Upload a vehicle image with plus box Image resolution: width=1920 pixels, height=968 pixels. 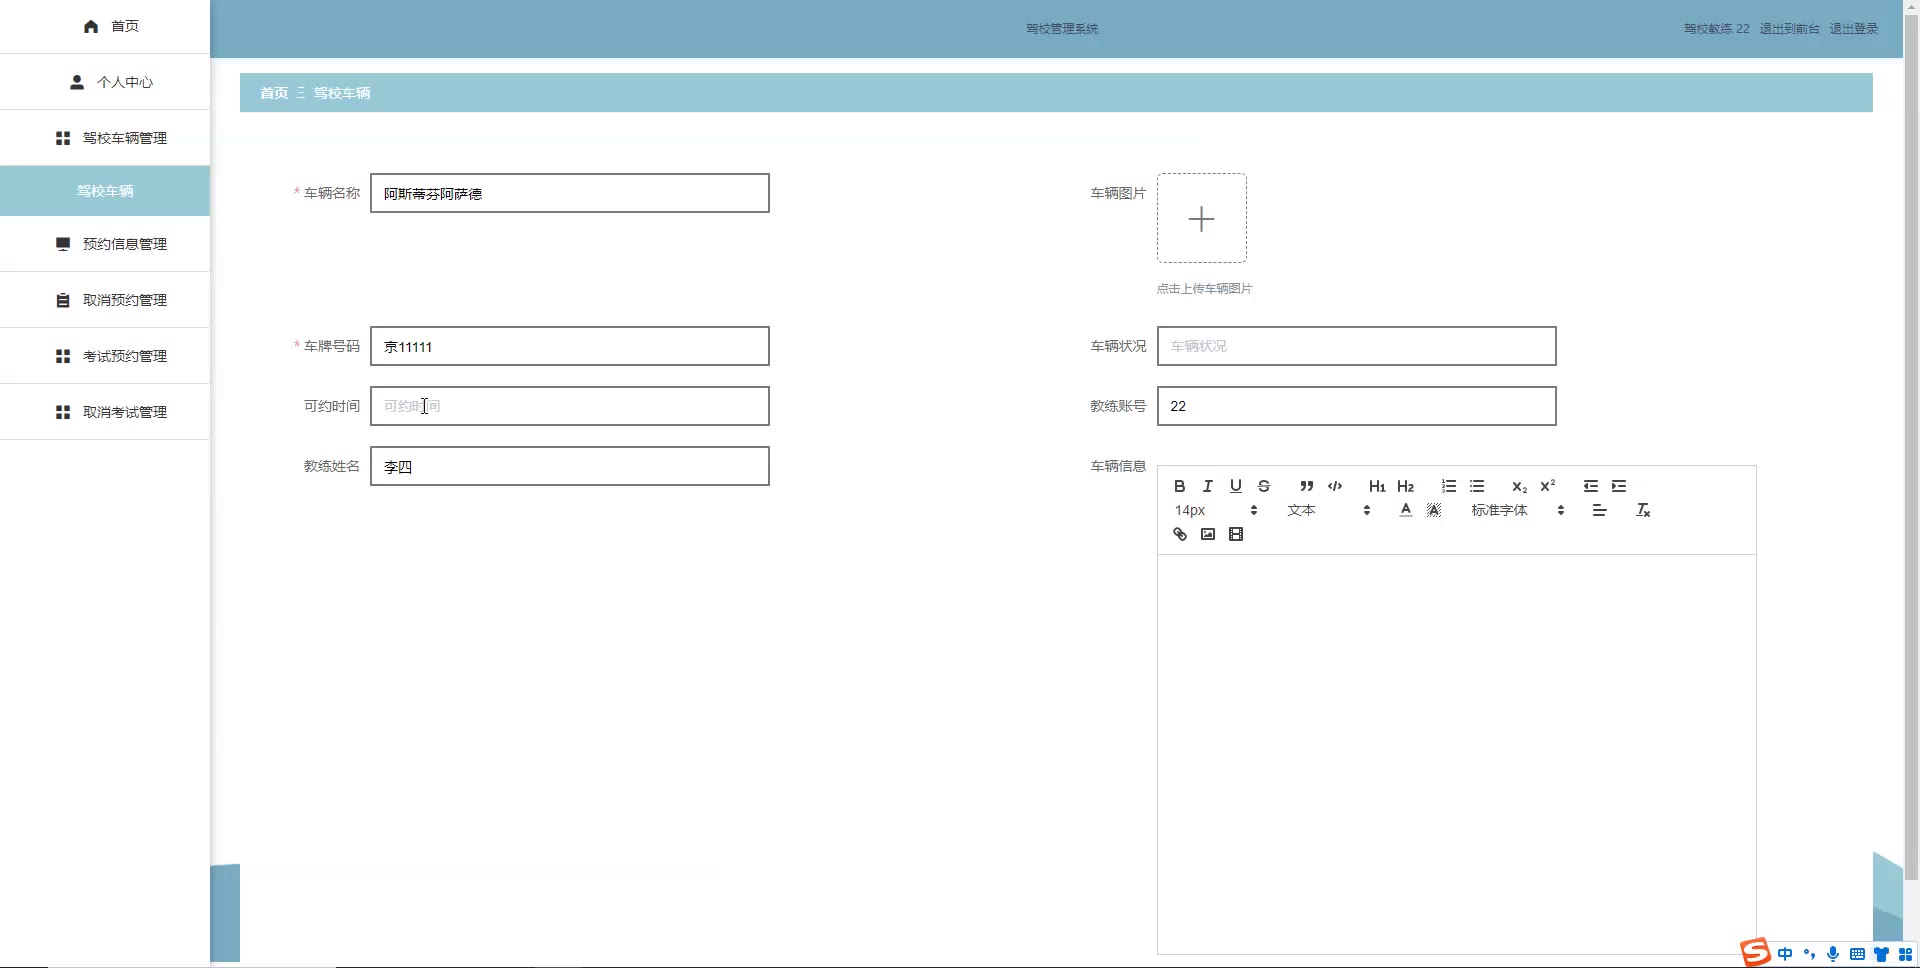(1202, 218)
